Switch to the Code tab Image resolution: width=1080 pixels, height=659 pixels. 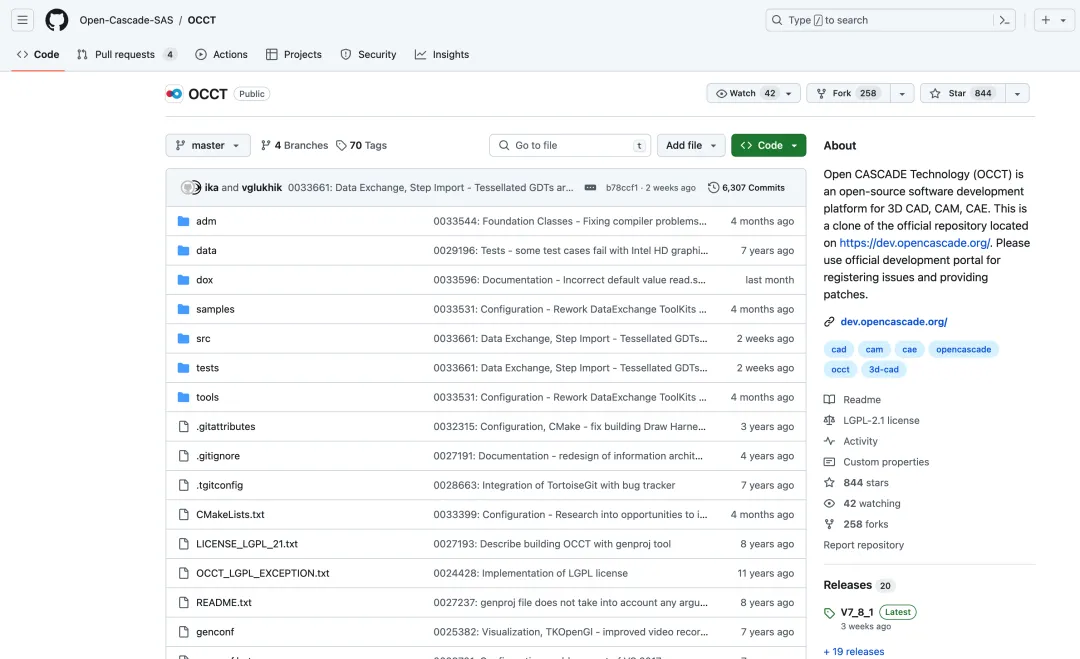(x=38, y=54)
